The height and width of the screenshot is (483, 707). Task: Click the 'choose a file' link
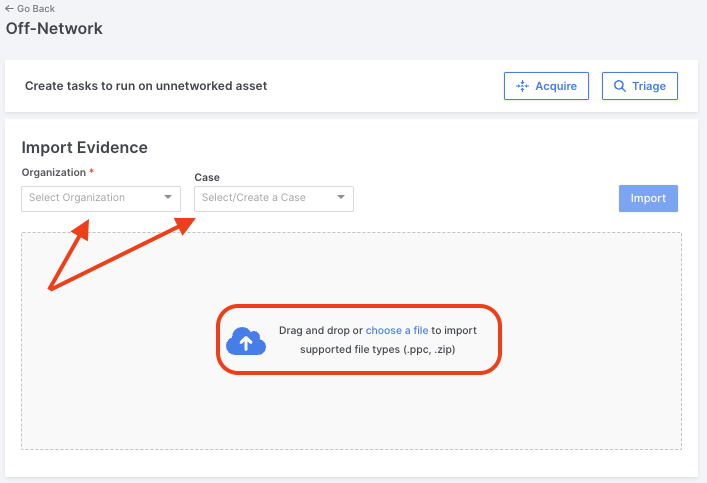point(397,331)
